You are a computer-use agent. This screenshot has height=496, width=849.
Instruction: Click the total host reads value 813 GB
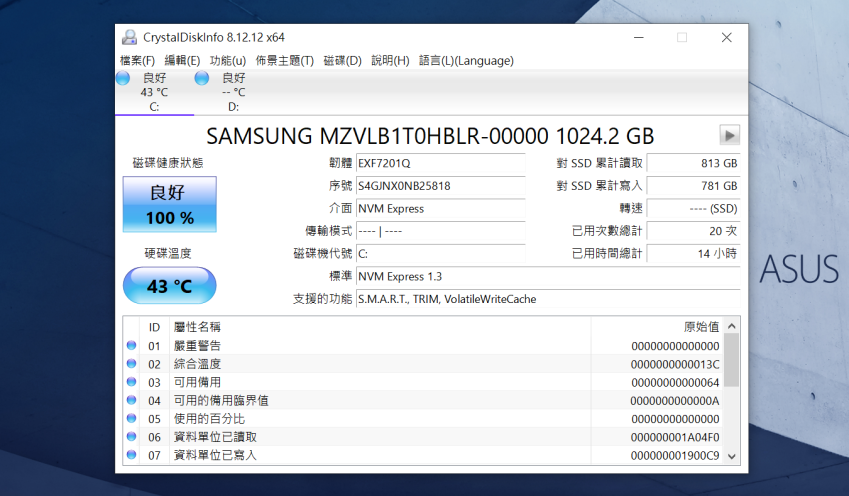point(694,163)
